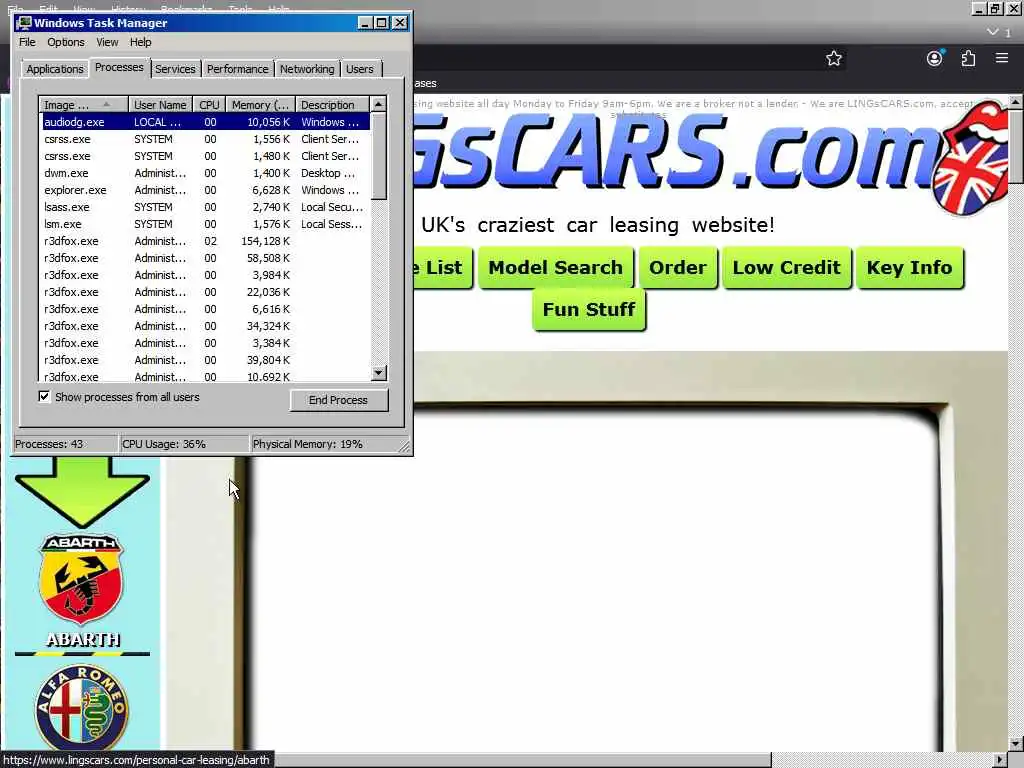Click the browser page vertical scroll down arrow
Image resolution: width=1024 pixels, height=768 pixels.
(x=1016, y=743)
